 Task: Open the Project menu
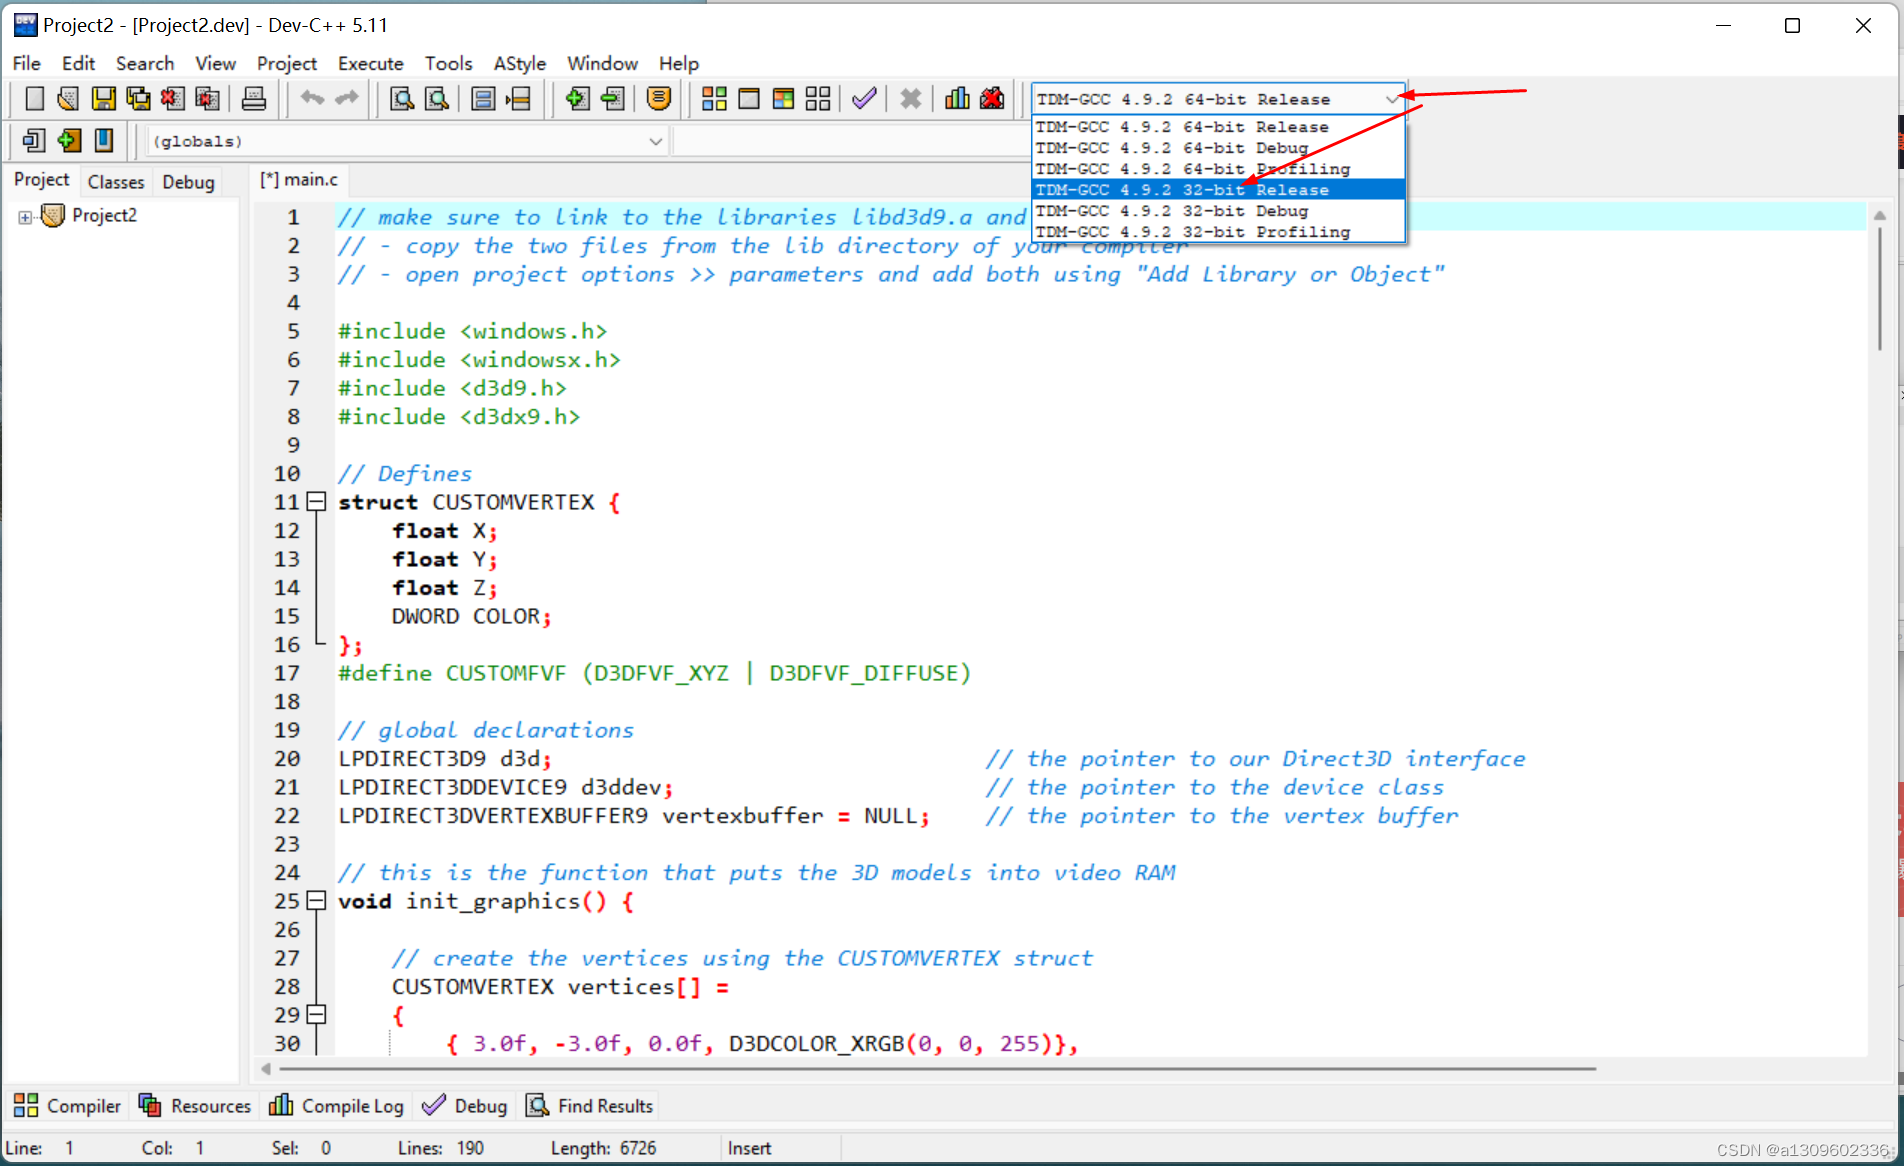click(287, 63)
